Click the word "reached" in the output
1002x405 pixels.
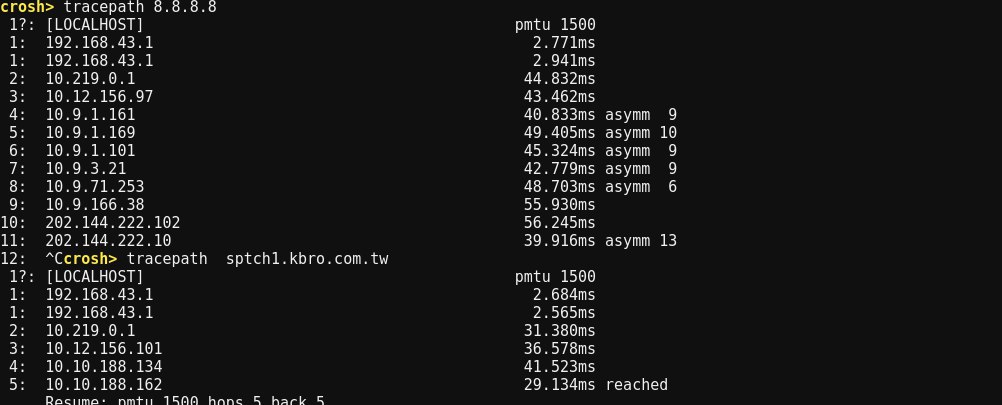coord(636,385)
